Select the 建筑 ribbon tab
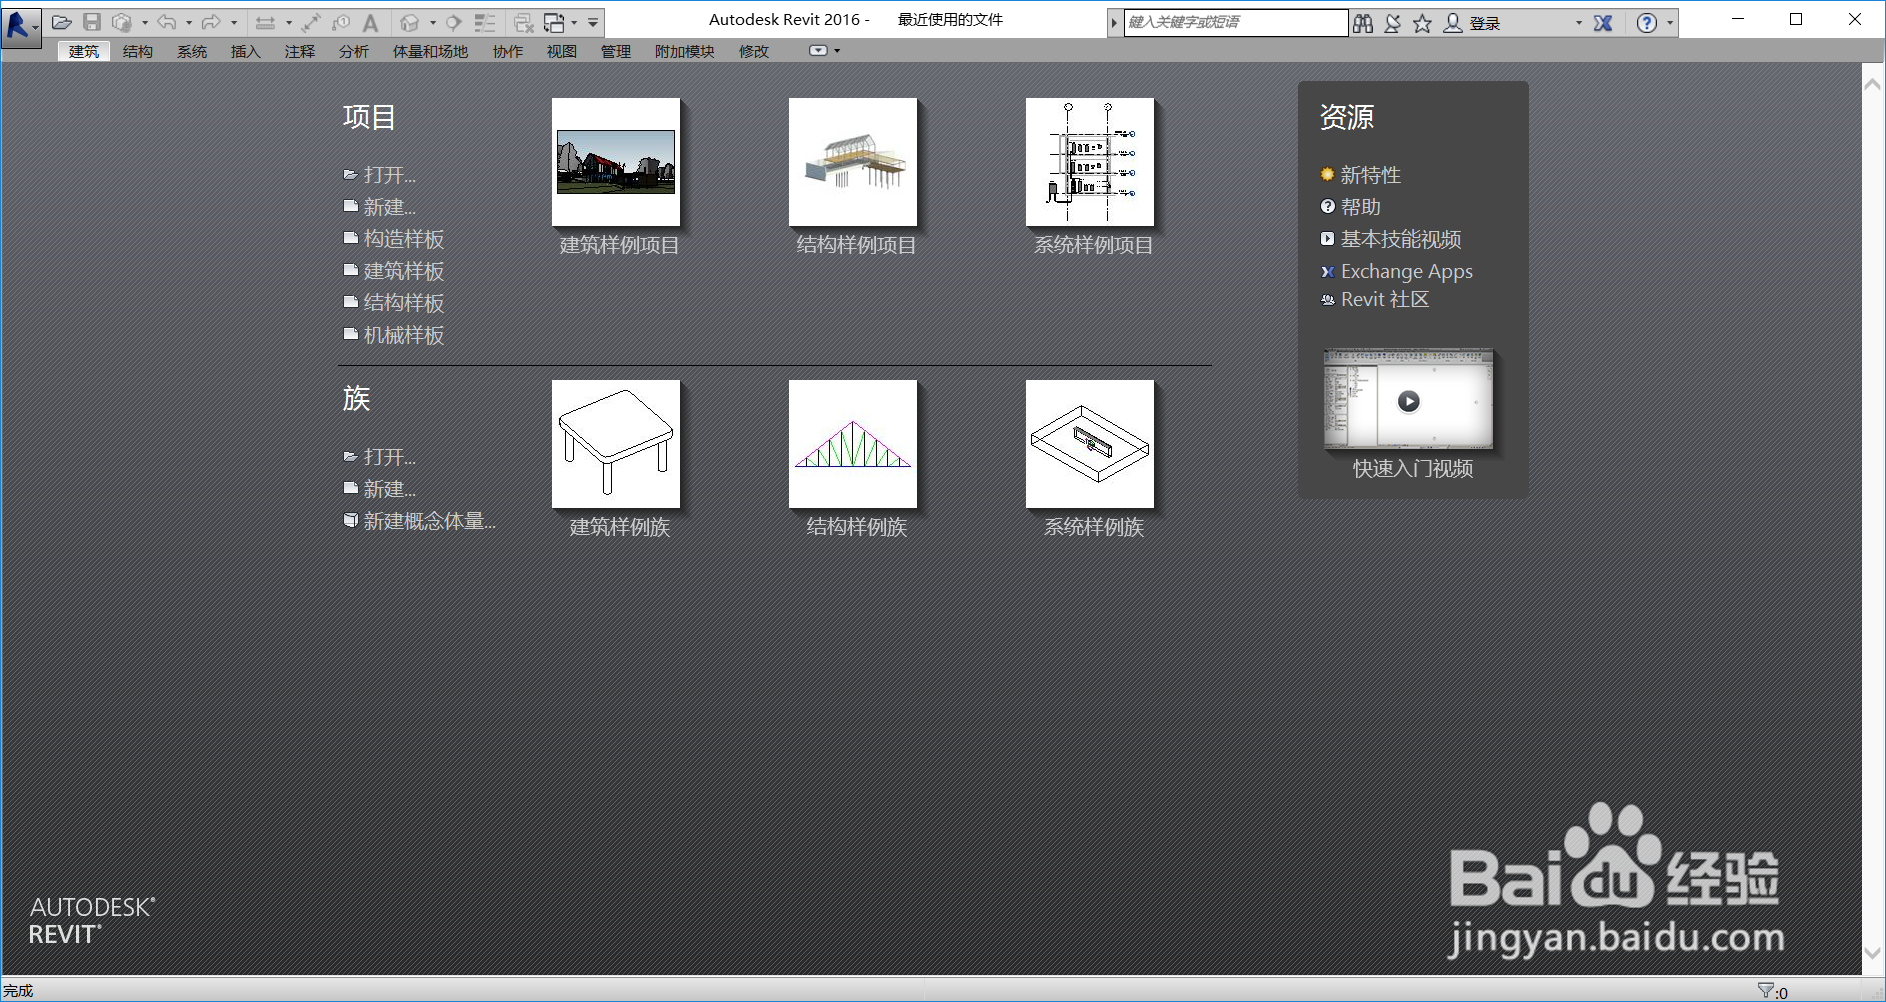1886x1002 pixels. point(84,52)
